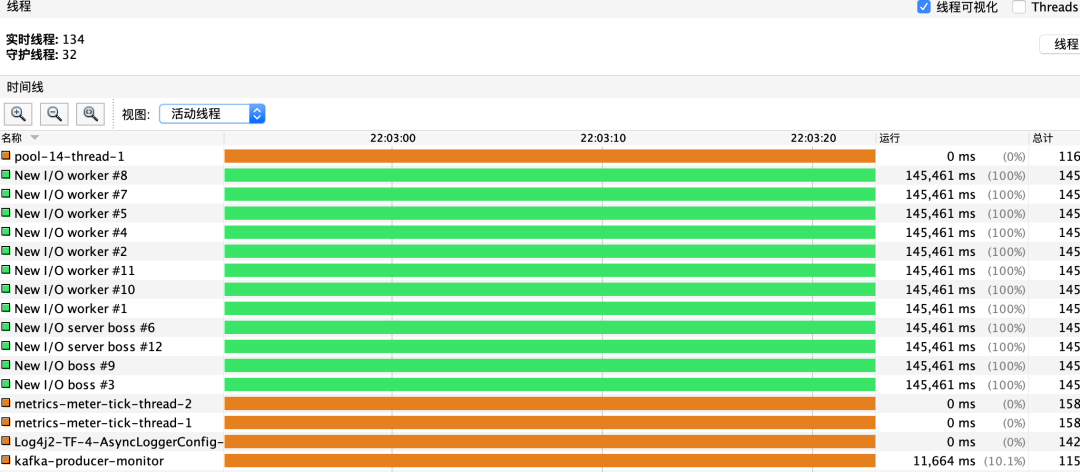Select the New I/O boss #9 name
Screen dimensions: 1080x472
coord(65,365)
